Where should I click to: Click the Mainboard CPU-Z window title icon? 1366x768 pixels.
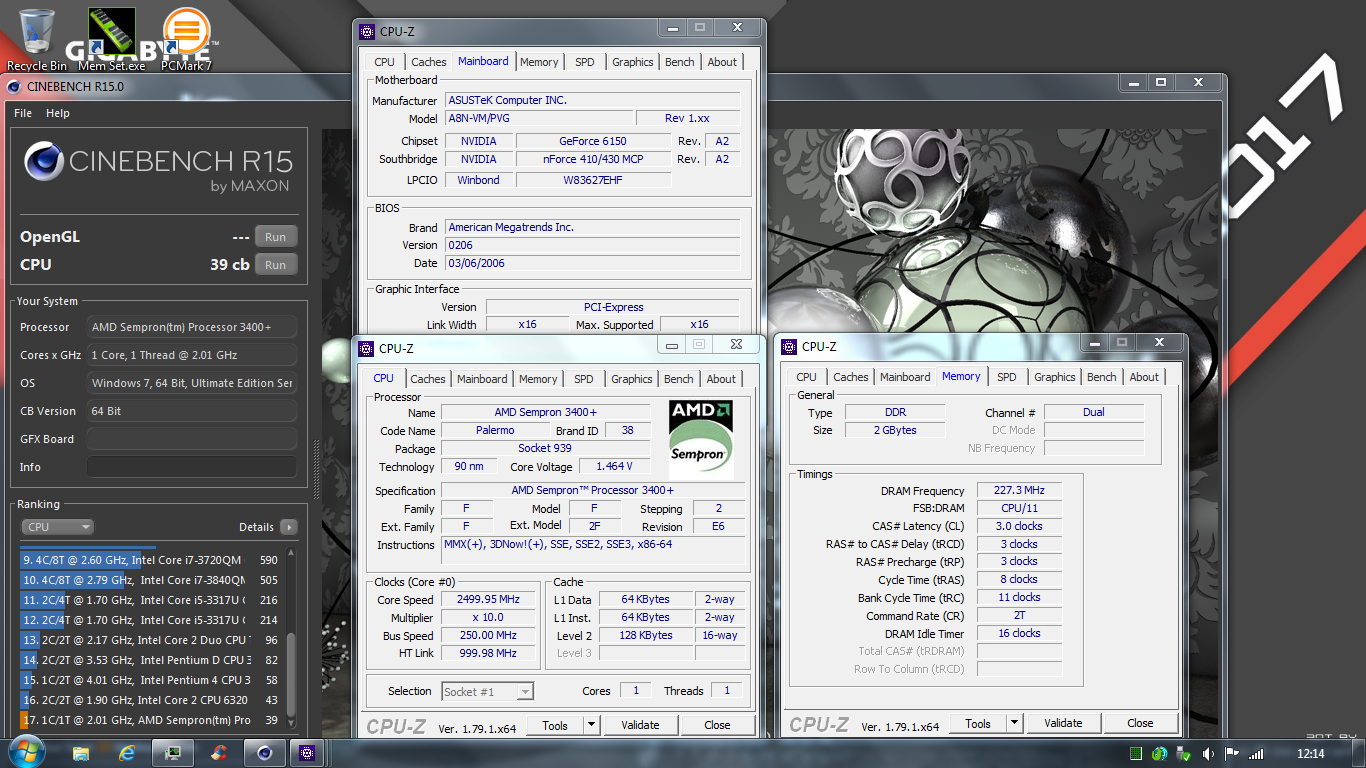[x=366, y=31]
